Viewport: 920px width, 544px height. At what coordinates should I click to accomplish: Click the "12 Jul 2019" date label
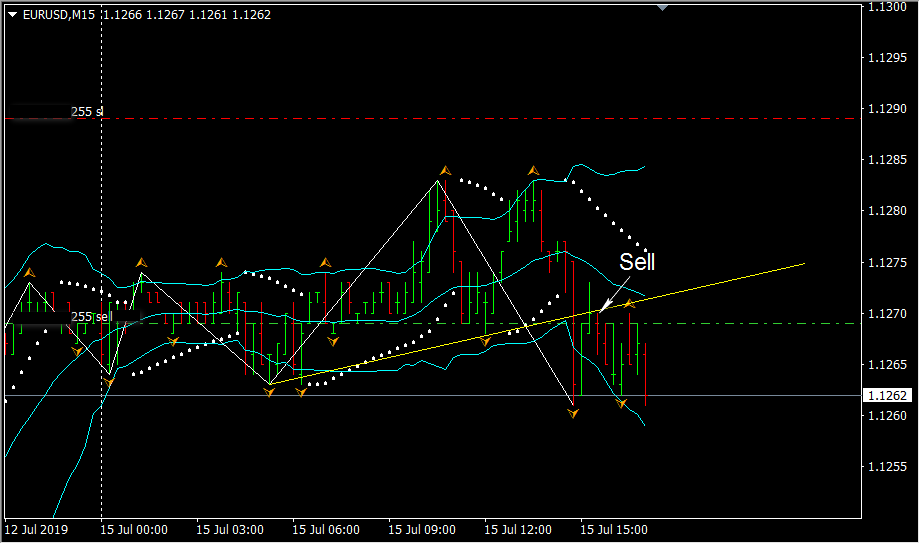click(36, 530)
